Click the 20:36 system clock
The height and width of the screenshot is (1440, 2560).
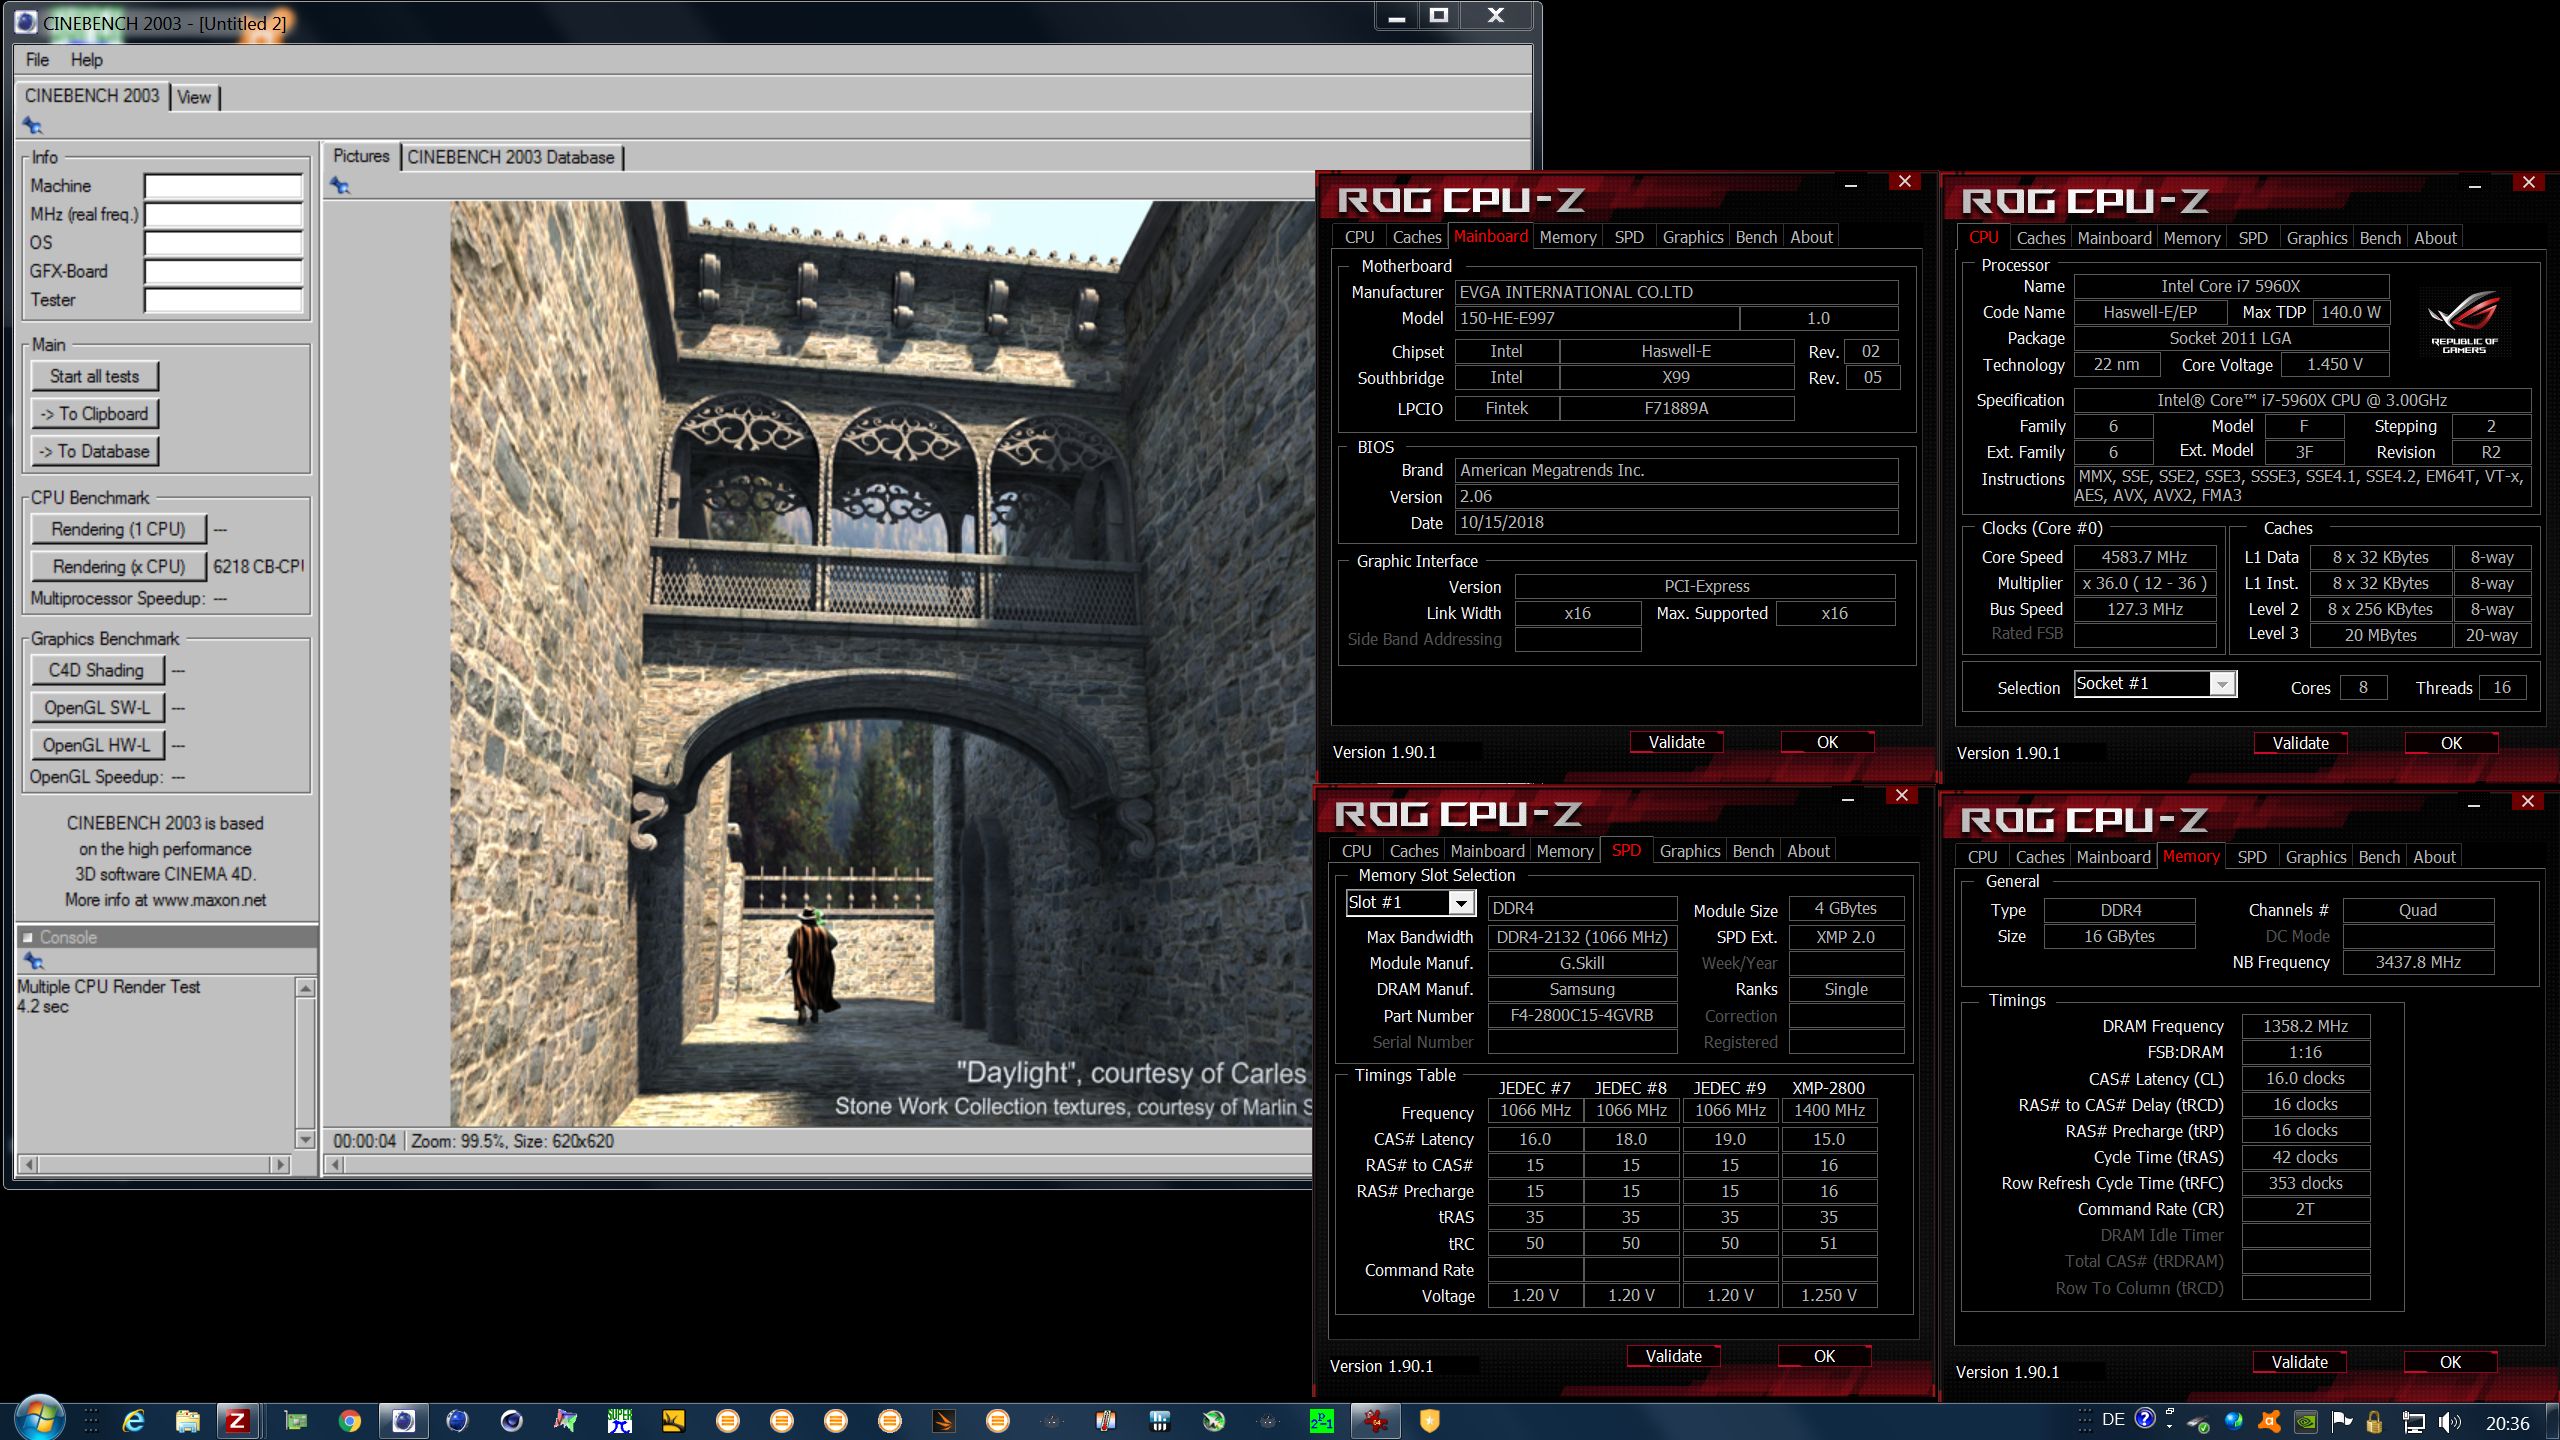(x=2507, y=1424)
